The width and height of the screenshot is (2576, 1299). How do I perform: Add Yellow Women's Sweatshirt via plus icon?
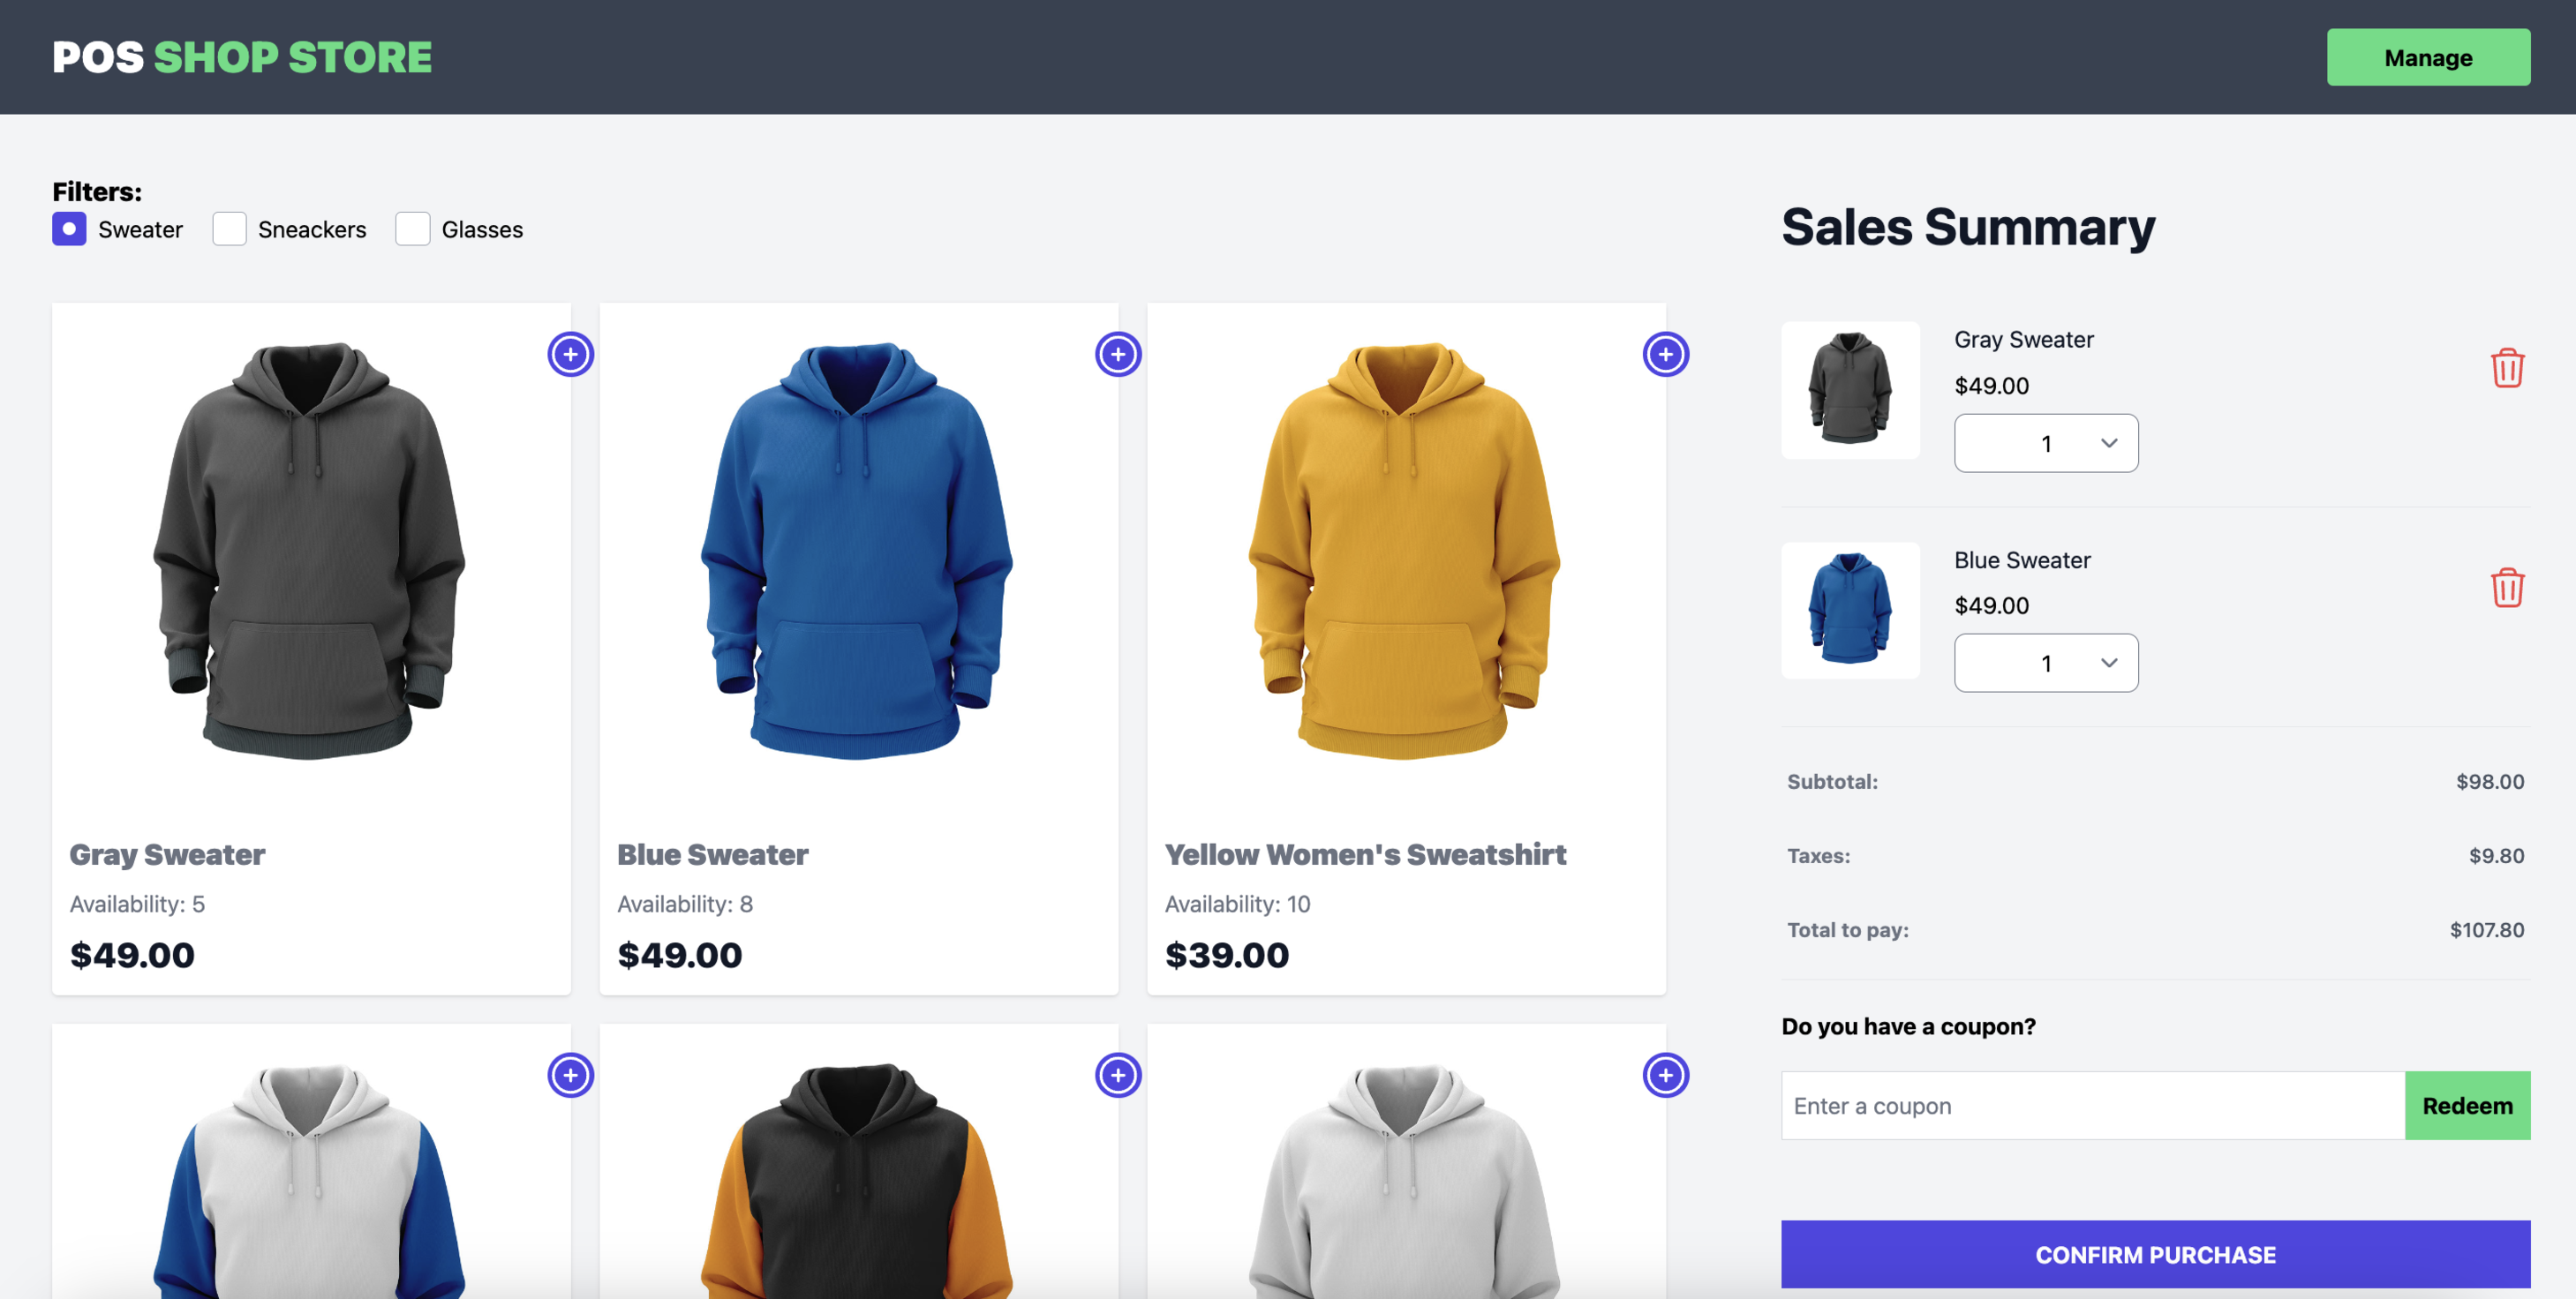(1665, 354)
